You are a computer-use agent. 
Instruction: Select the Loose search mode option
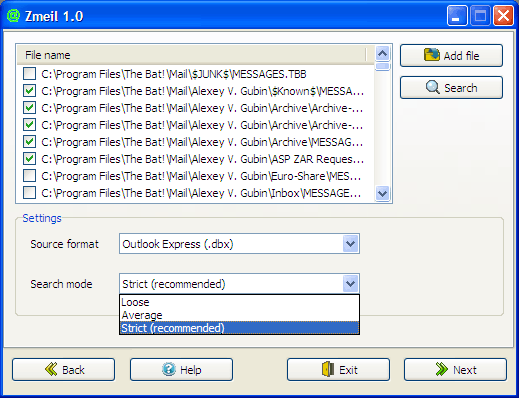click(x=239, y=302)
